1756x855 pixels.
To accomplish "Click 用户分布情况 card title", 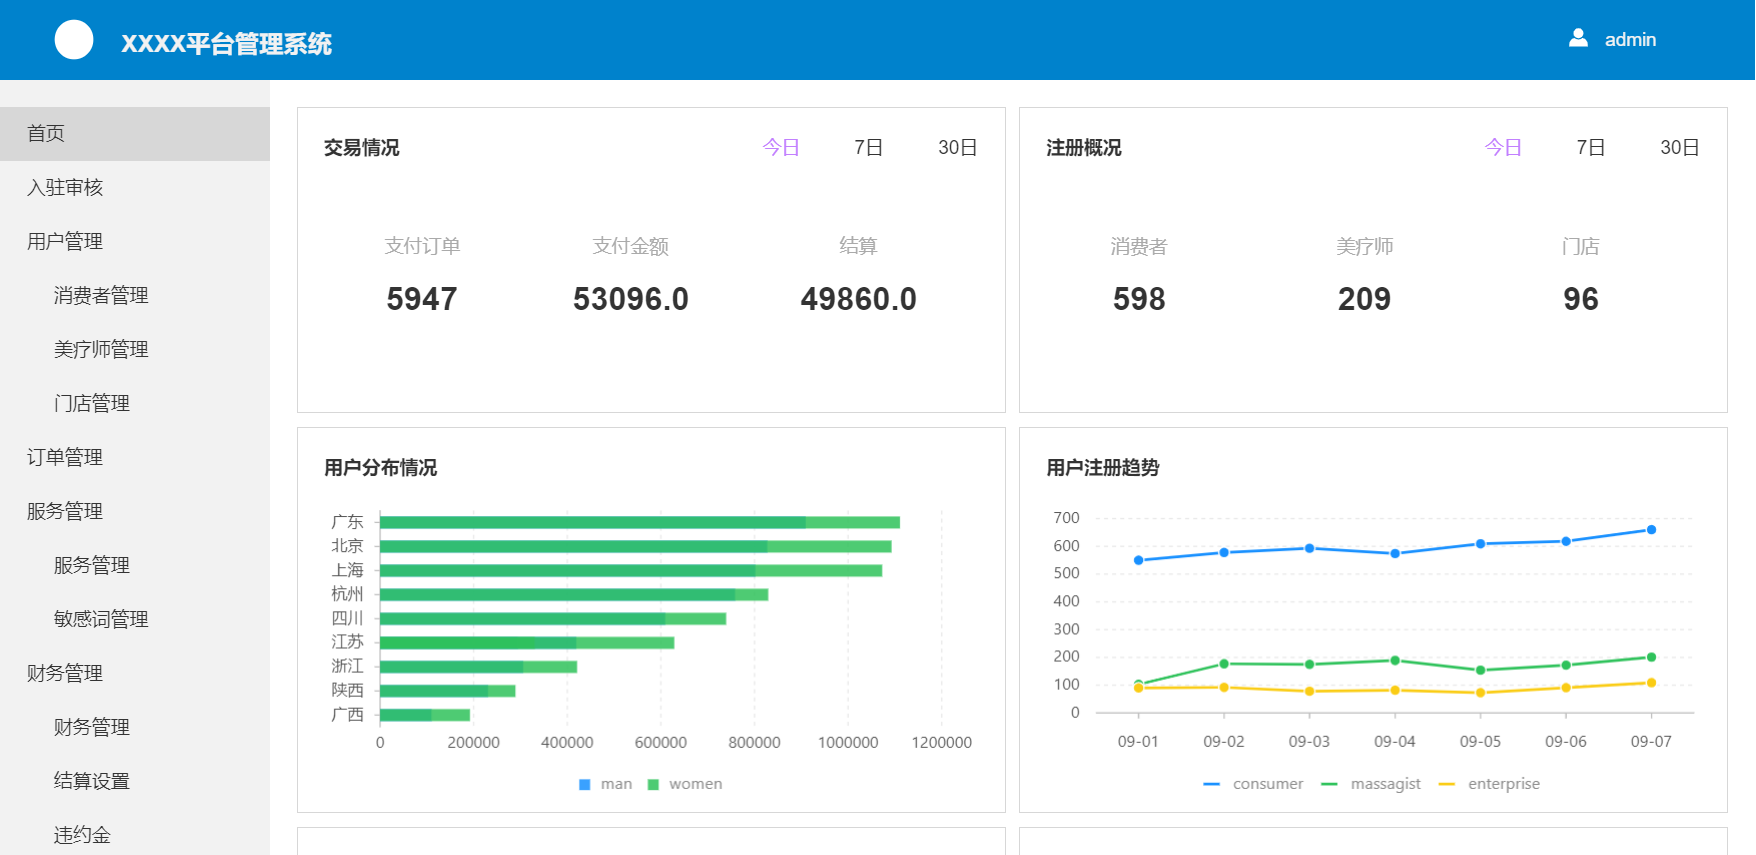I will click(x=380, y=468).
